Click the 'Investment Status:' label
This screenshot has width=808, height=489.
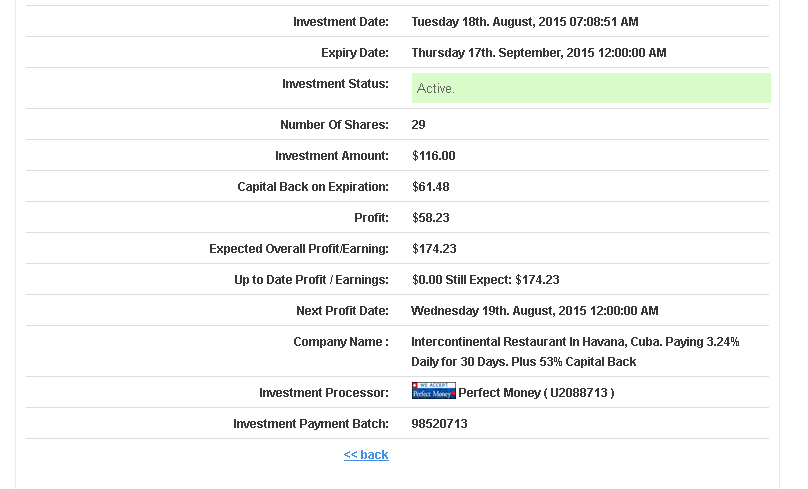click(x=335, y=84)
